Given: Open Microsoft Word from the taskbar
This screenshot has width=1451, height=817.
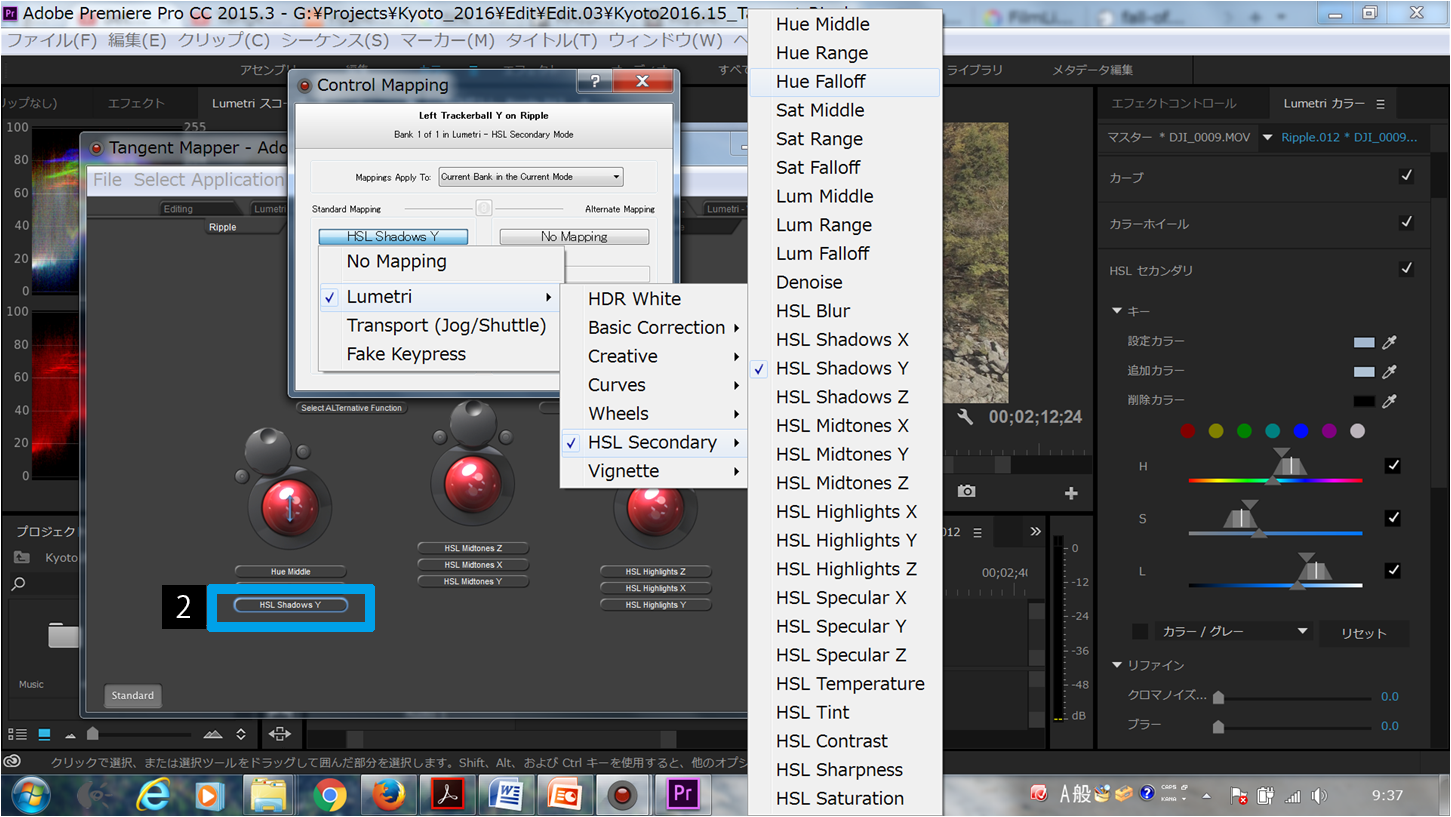Looking at the screenshot, I should tap(506, 796).
